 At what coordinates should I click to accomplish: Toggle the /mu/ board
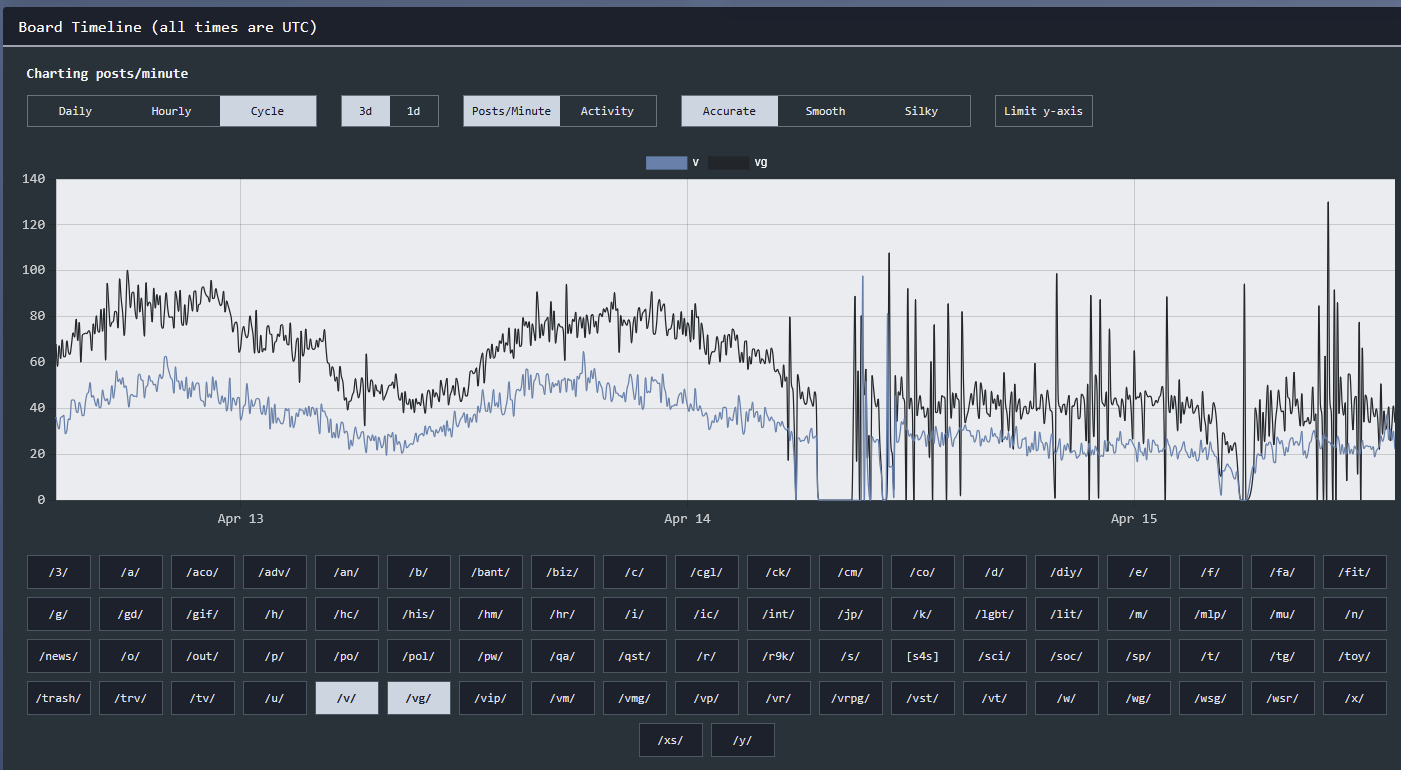(x=1283, y=614)
